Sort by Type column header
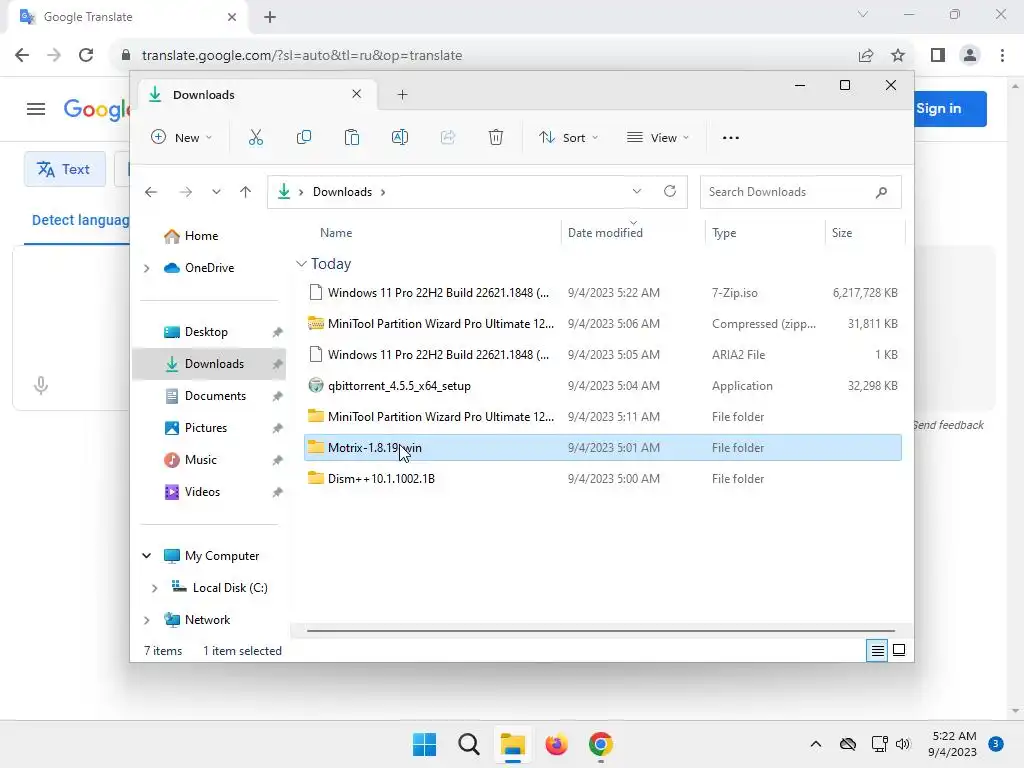The width and height of the screenshot is (1024, 768). 724,232
